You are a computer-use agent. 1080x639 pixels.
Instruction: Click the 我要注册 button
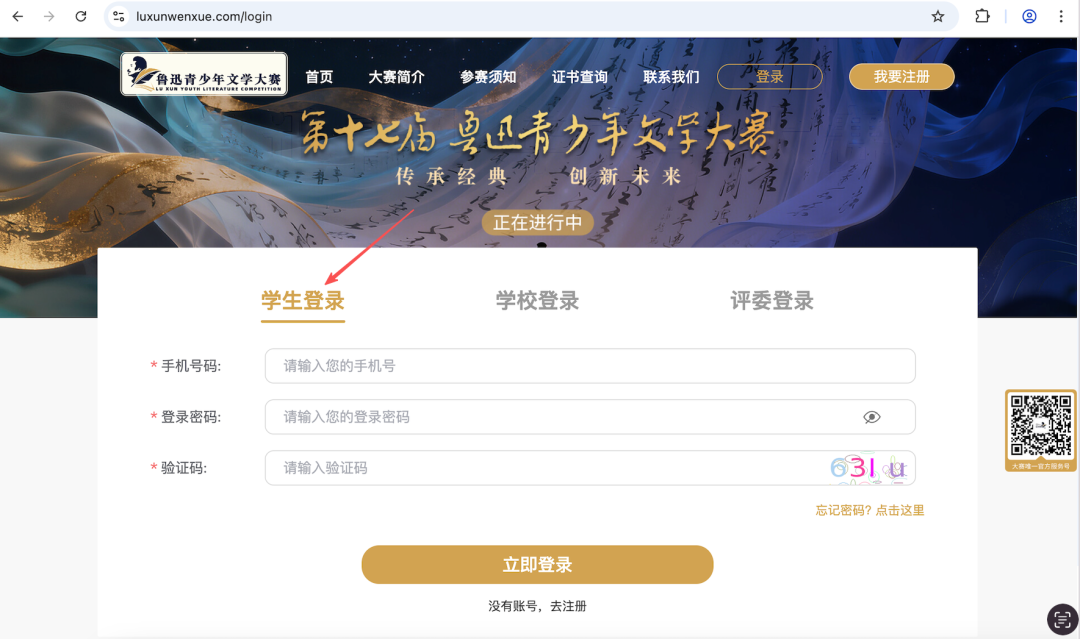tap(902, 76)
